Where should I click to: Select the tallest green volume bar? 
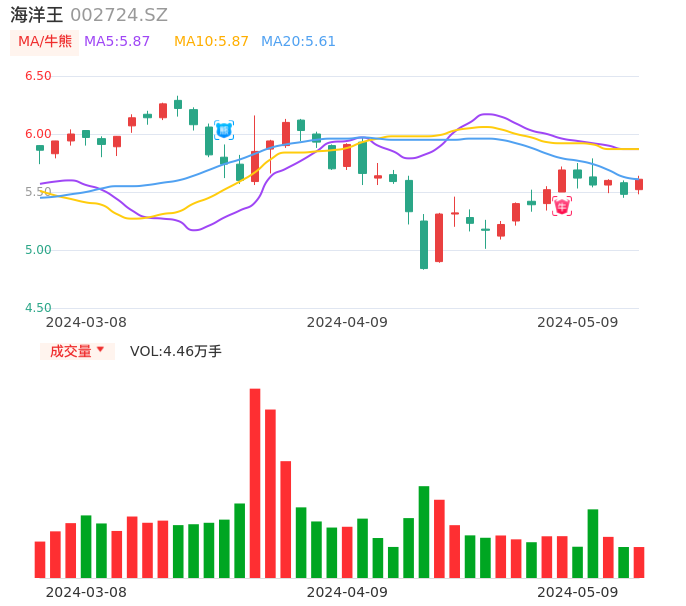tap(424, 531)
